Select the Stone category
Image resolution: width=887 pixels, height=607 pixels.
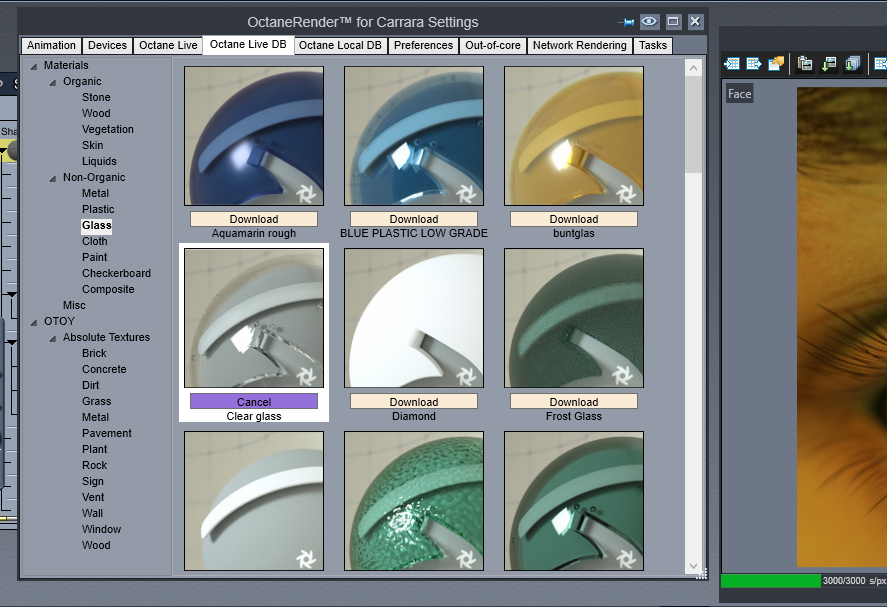point(96,97)
